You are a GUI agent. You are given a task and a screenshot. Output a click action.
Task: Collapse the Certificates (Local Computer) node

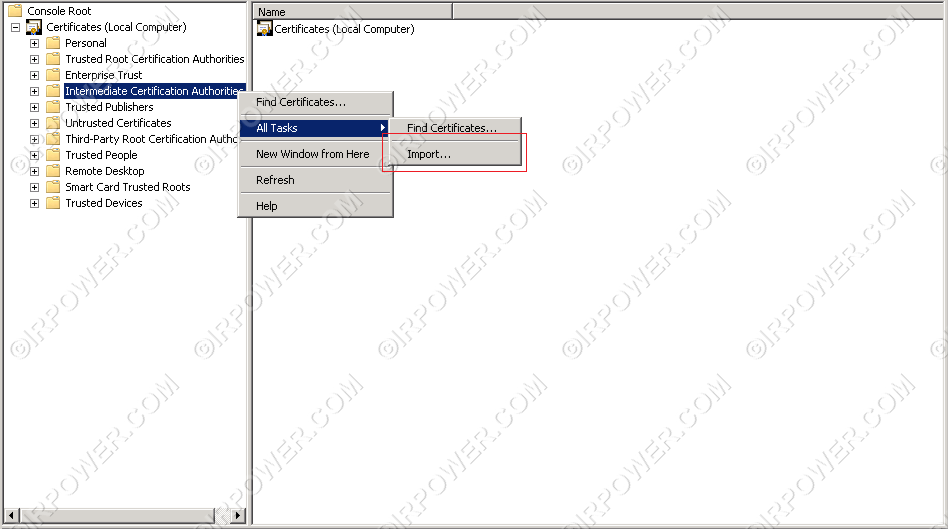click(x=16, y=27)
